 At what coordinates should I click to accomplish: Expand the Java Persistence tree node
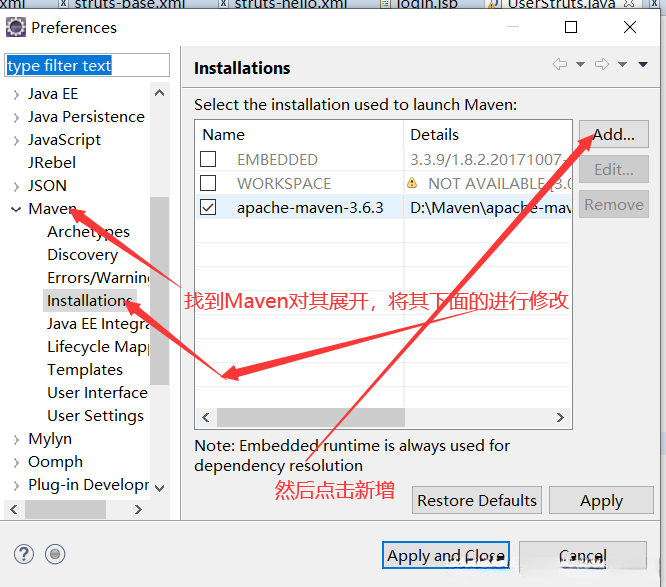pos(16,117)
